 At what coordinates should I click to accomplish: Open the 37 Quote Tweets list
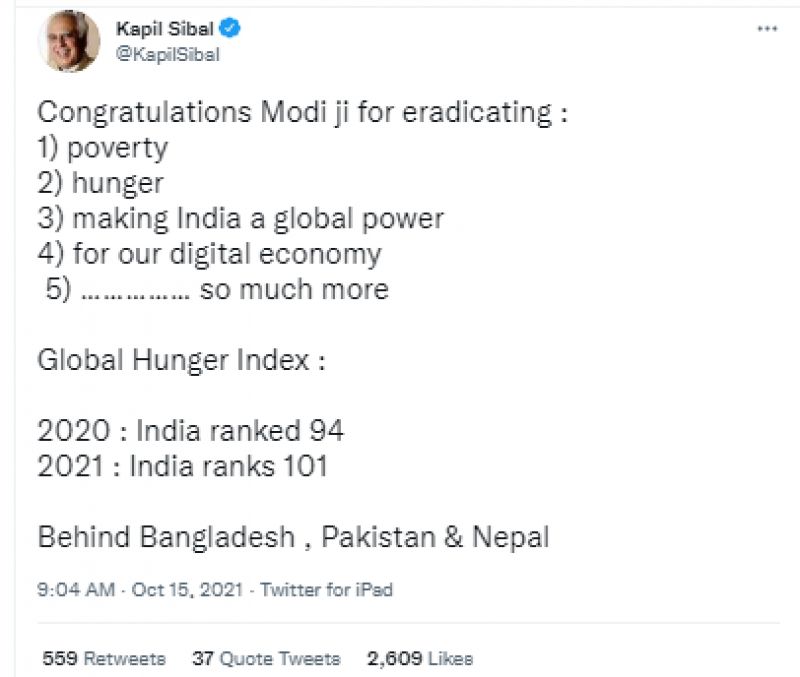pos(266,658)
